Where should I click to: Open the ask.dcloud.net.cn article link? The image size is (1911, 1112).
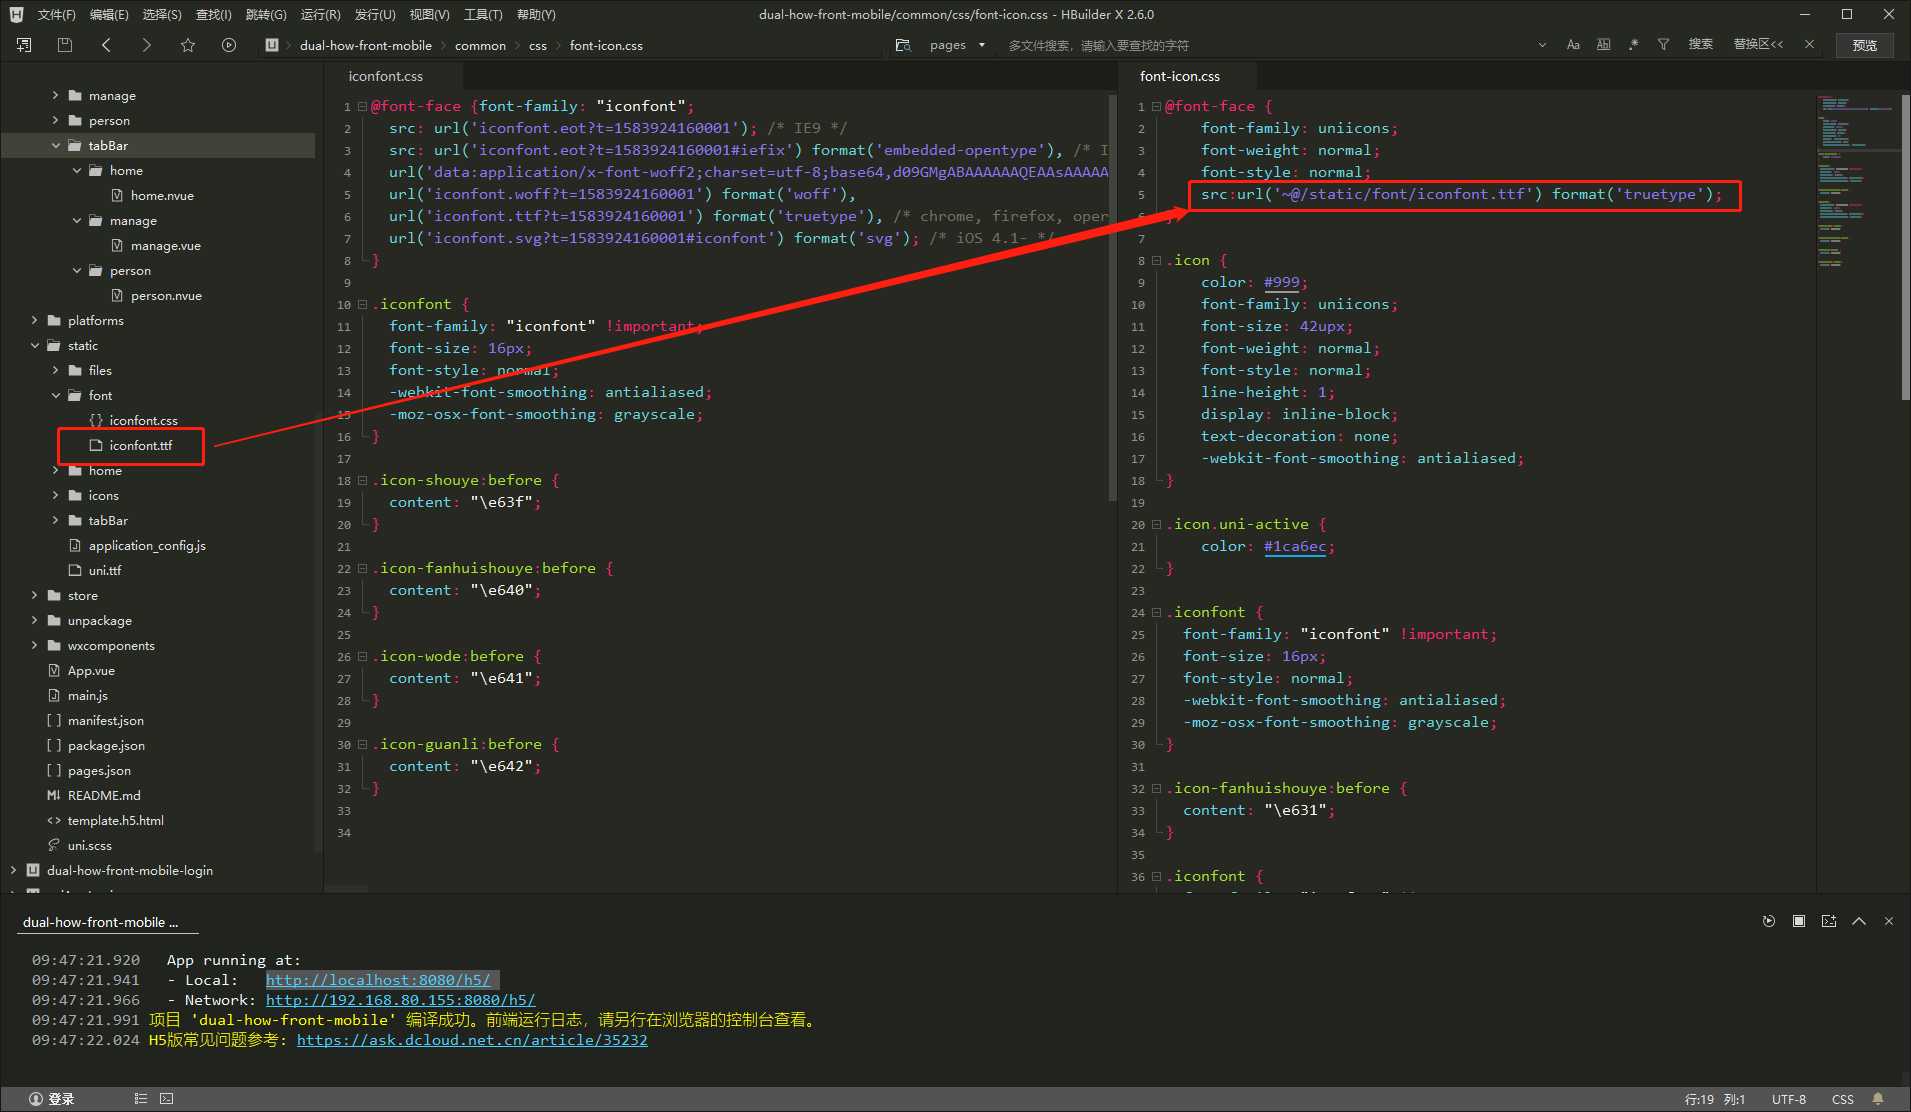(472, 1040)
